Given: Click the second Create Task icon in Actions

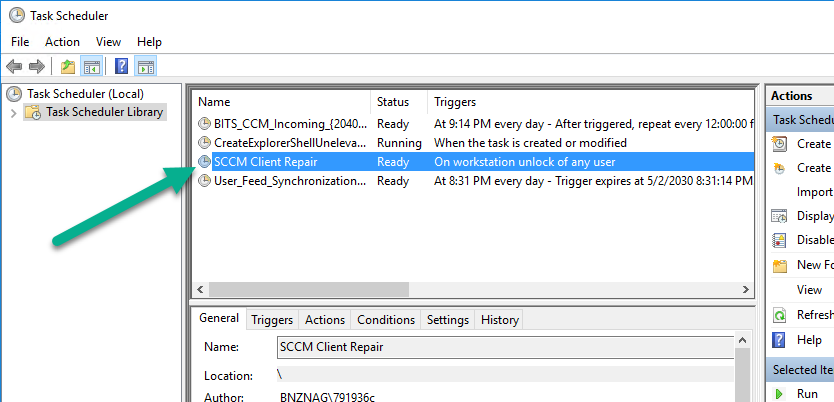Looking at the screenshot, I should 779,168.
